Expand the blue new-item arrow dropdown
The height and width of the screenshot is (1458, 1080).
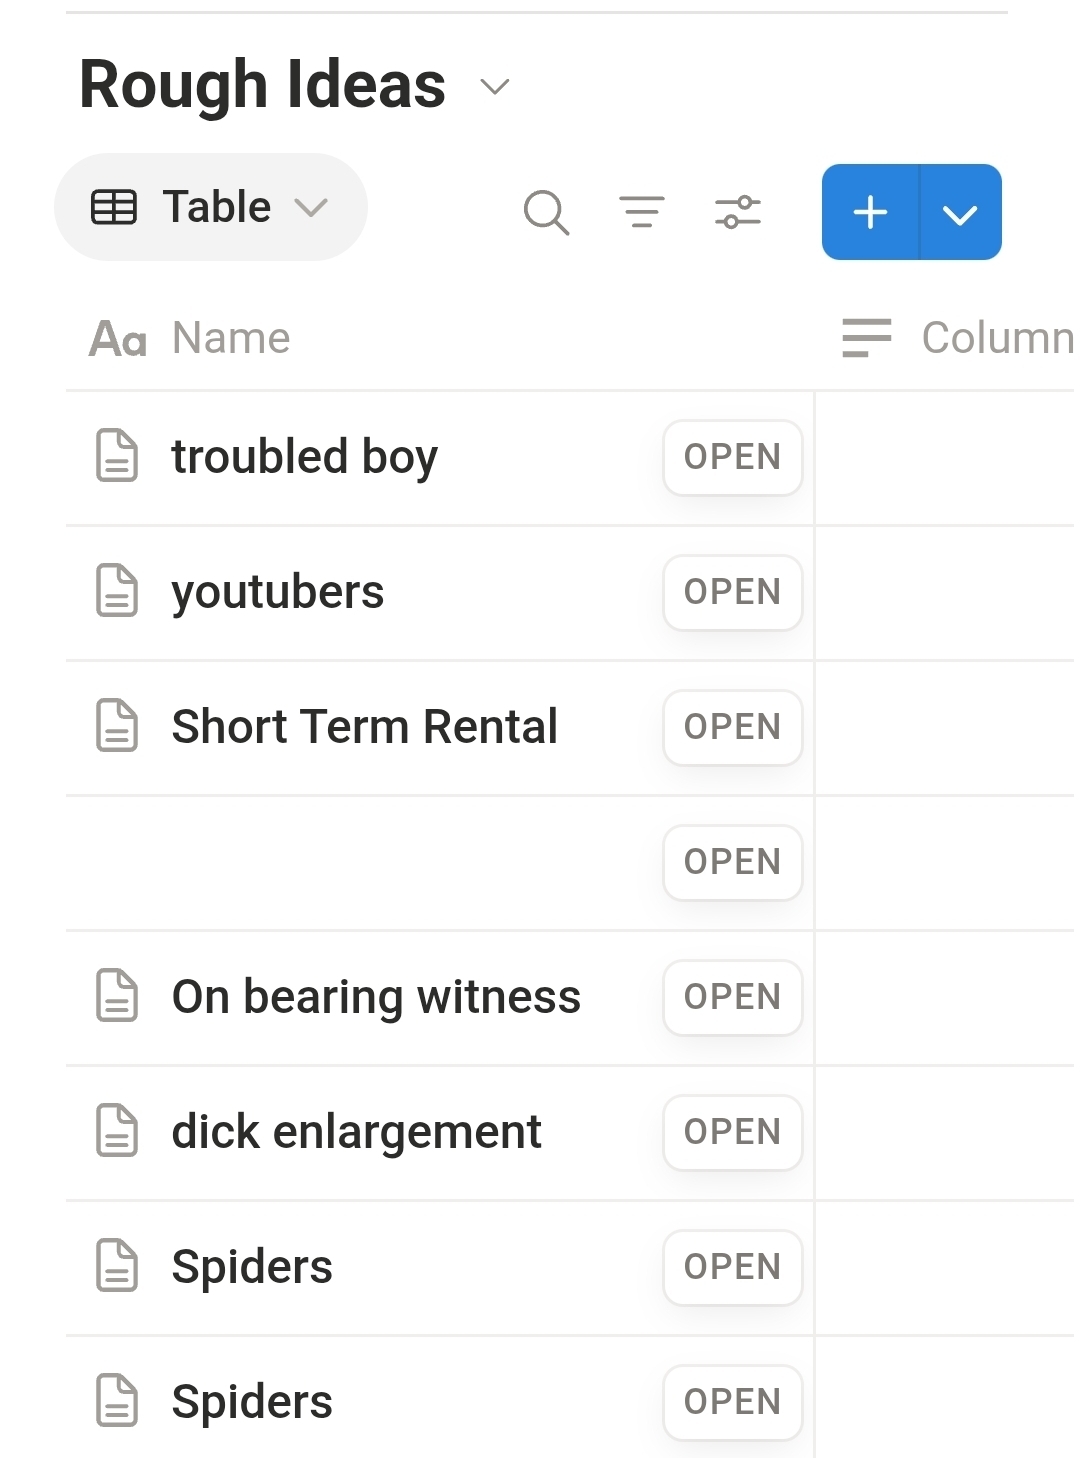tap(960, 213)
